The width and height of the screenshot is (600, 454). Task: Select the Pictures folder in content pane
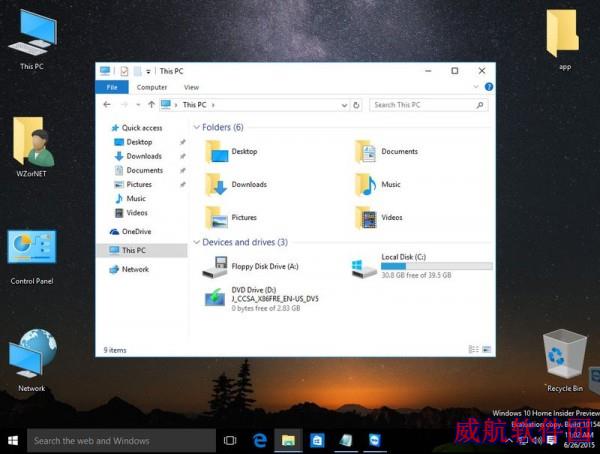pyautogui.click(x=231, y=217)
